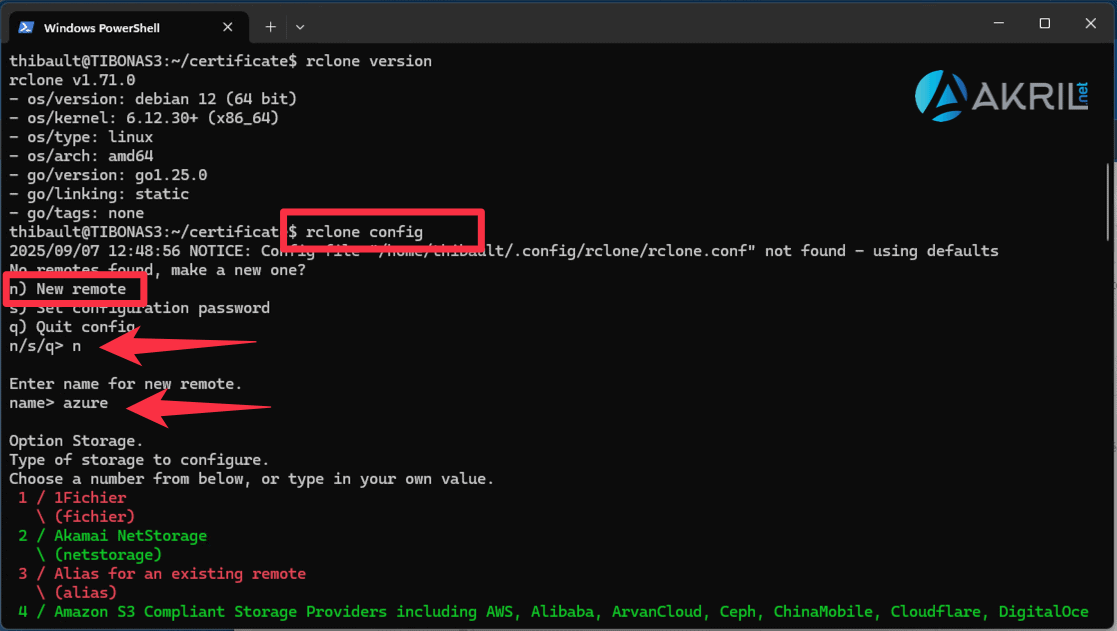Viewport: 1117px width, 631px height.
Task: Click the 'go/version: go1.25.0' line
Action: coord(108,174)
